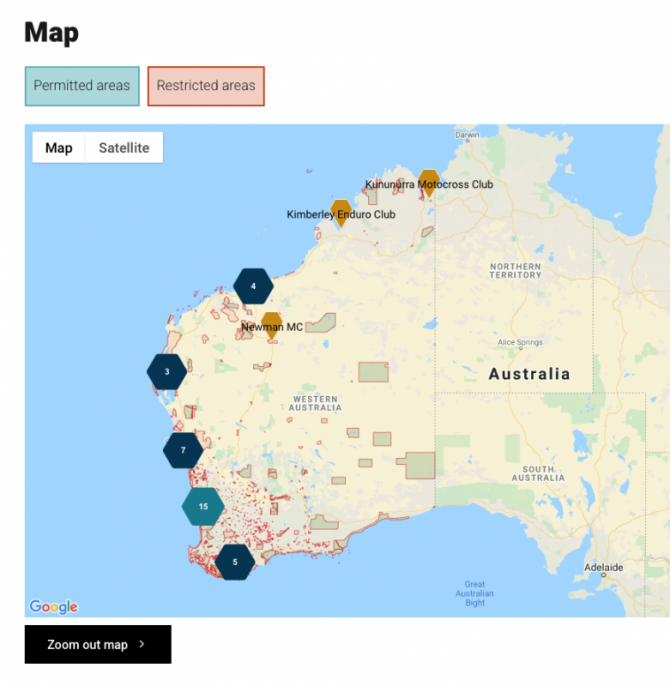The image size is (670, 686).
Task: Open the cluster marker labeled 7
Action: pos(183,450)
